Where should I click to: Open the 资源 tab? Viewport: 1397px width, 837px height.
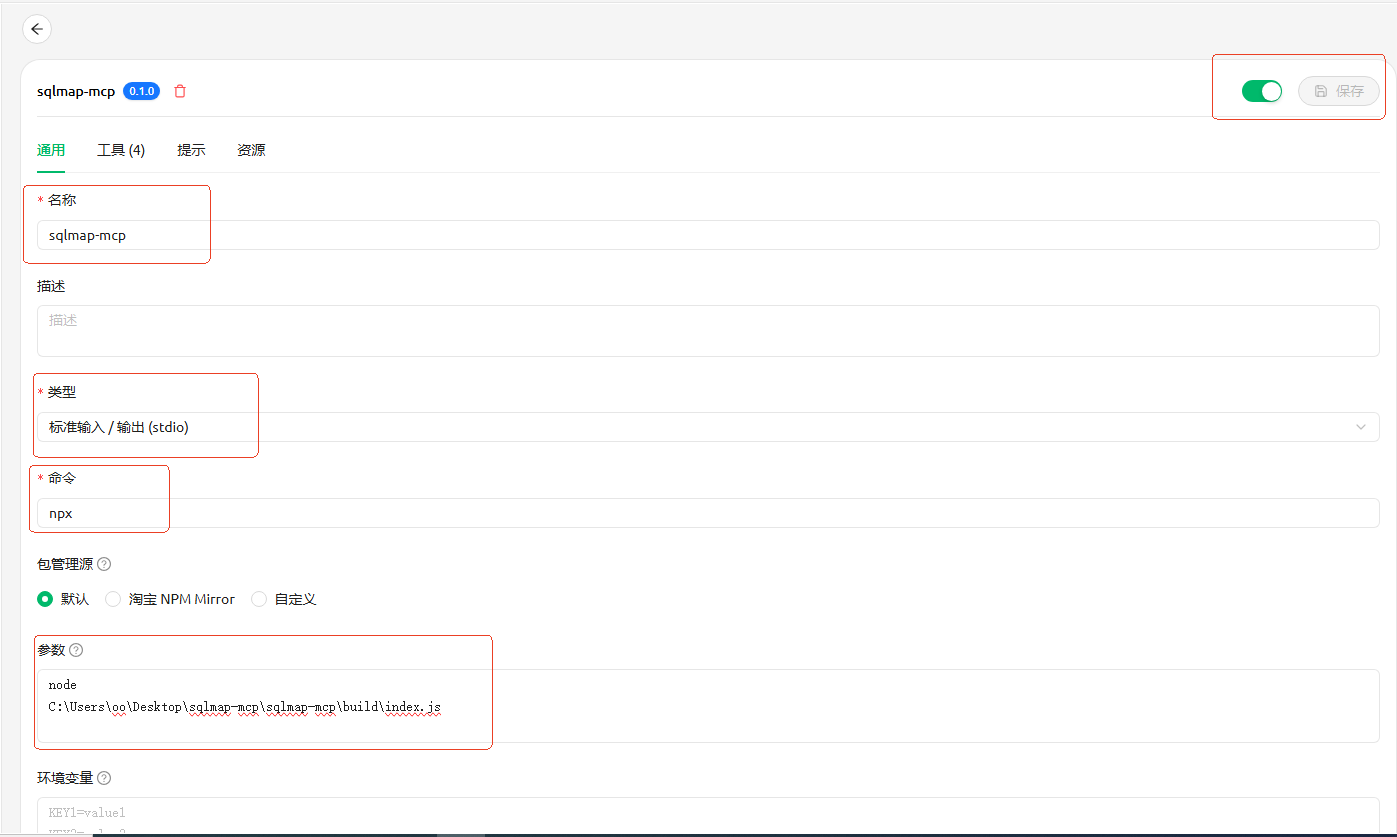(x=251, y=150)
